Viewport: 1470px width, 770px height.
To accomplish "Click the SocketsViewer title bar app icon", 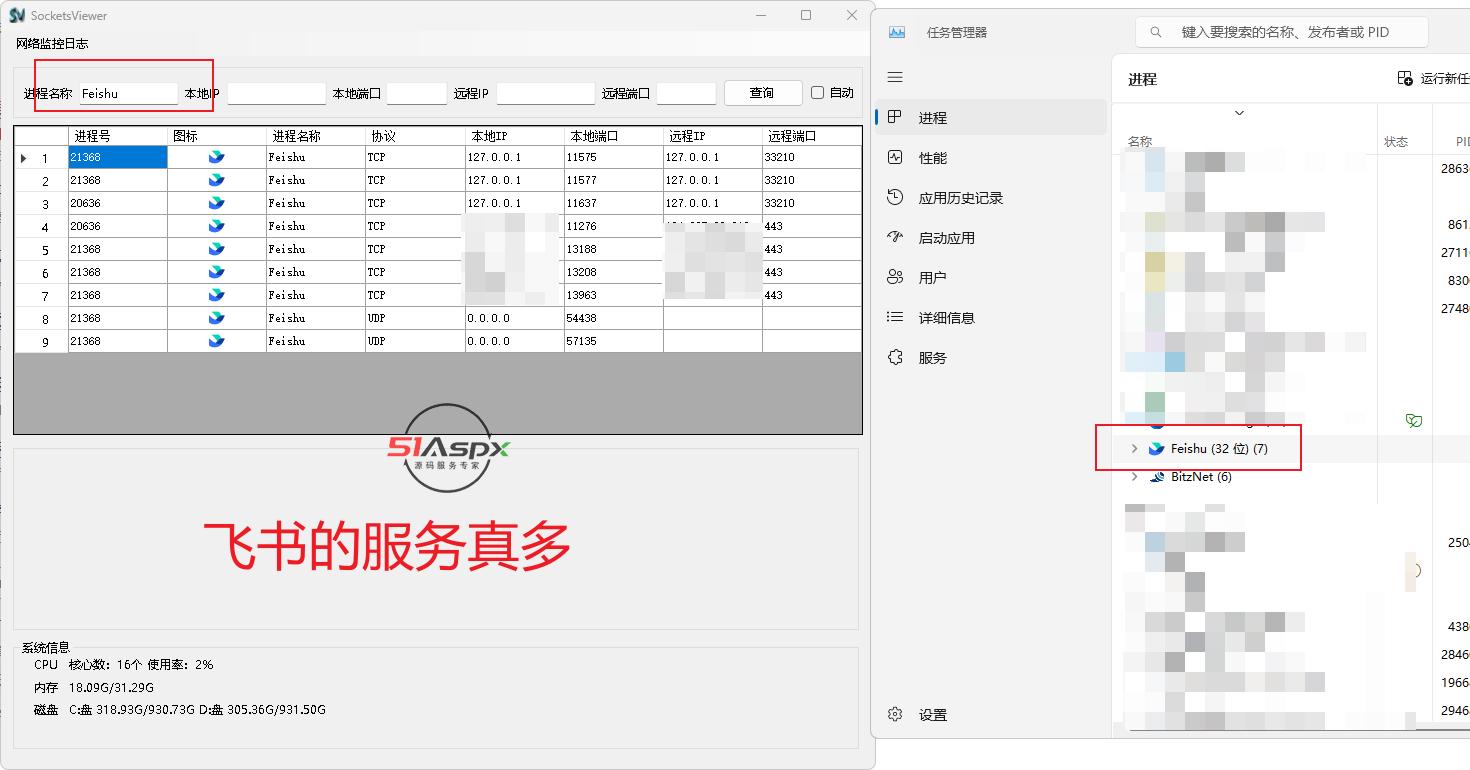I will 17,16.
